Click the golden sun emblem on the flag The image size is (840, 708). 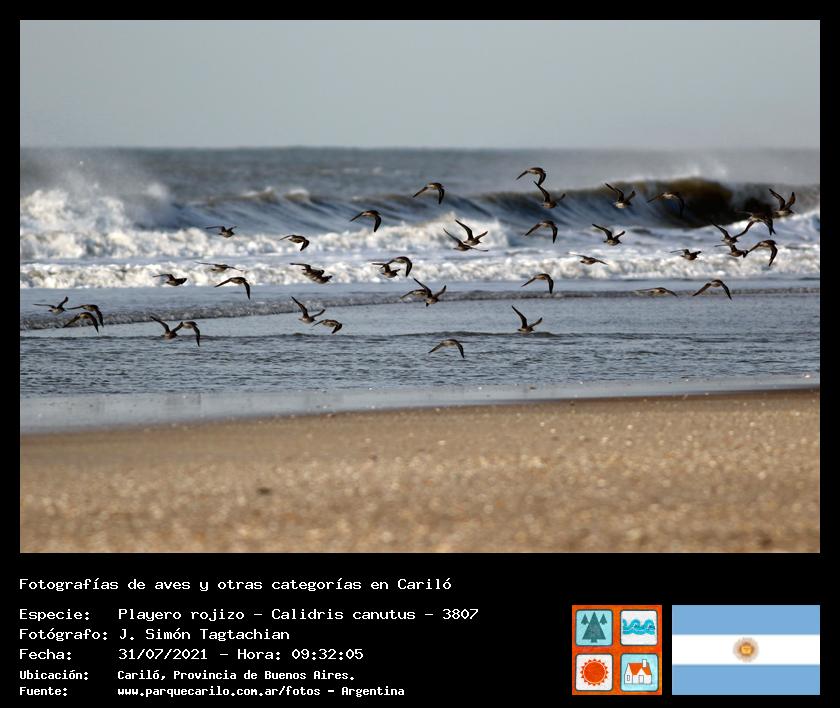(x=745, y=649)
